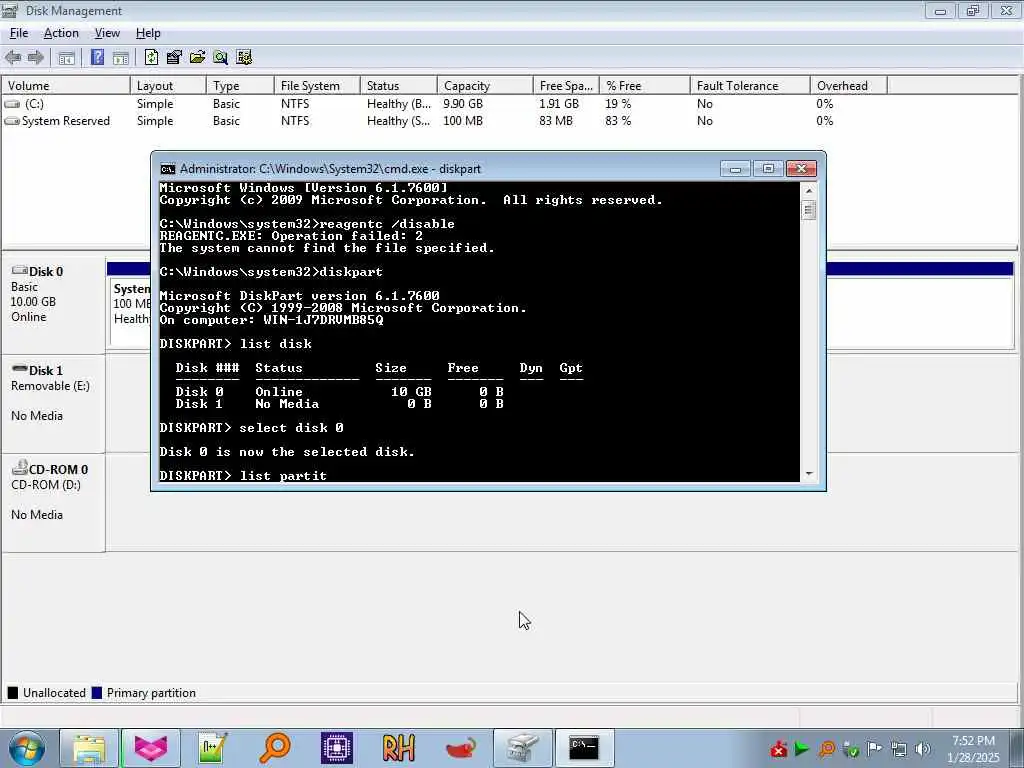
Task: Open the File menu
Action: tap(19, 33)
